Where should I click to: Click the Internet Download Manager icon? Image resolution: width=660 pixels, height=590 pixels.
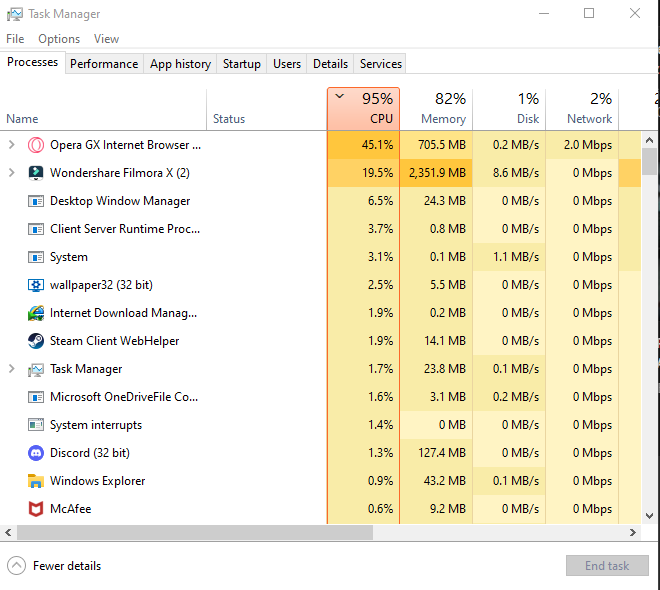[x=36, y=313]
